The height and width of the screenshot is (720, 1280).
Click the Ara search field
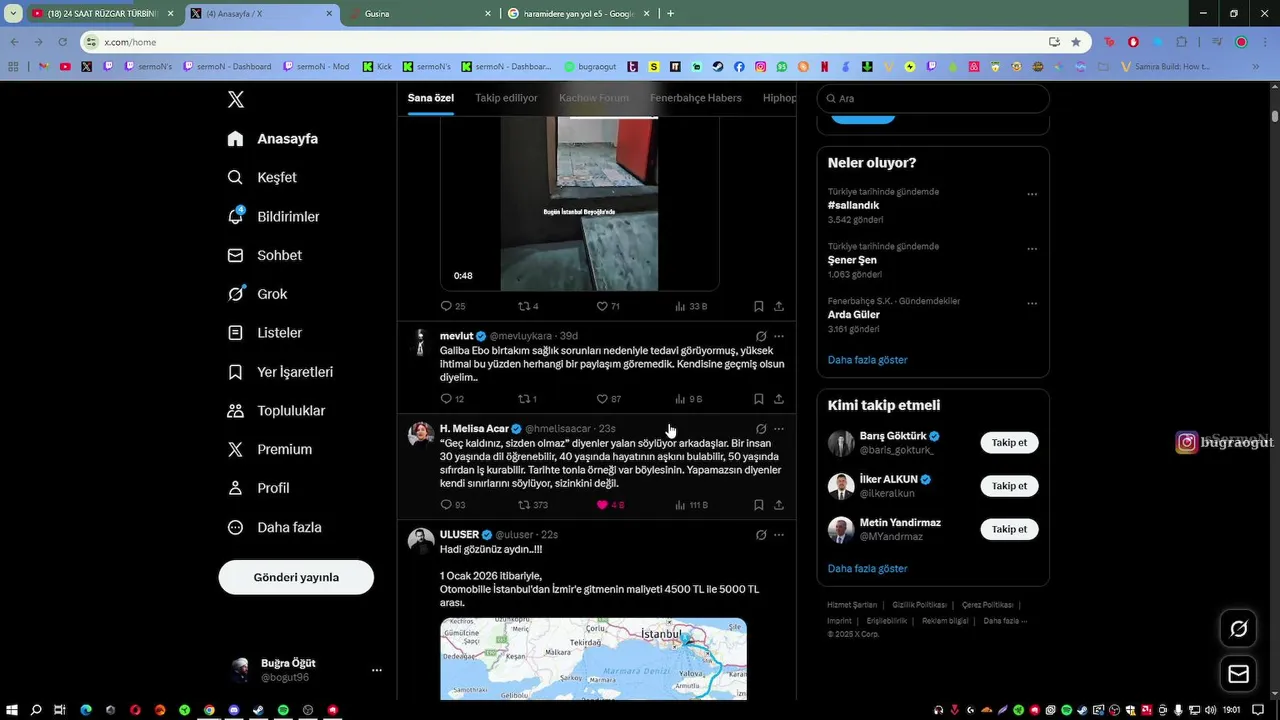[933, 98]
